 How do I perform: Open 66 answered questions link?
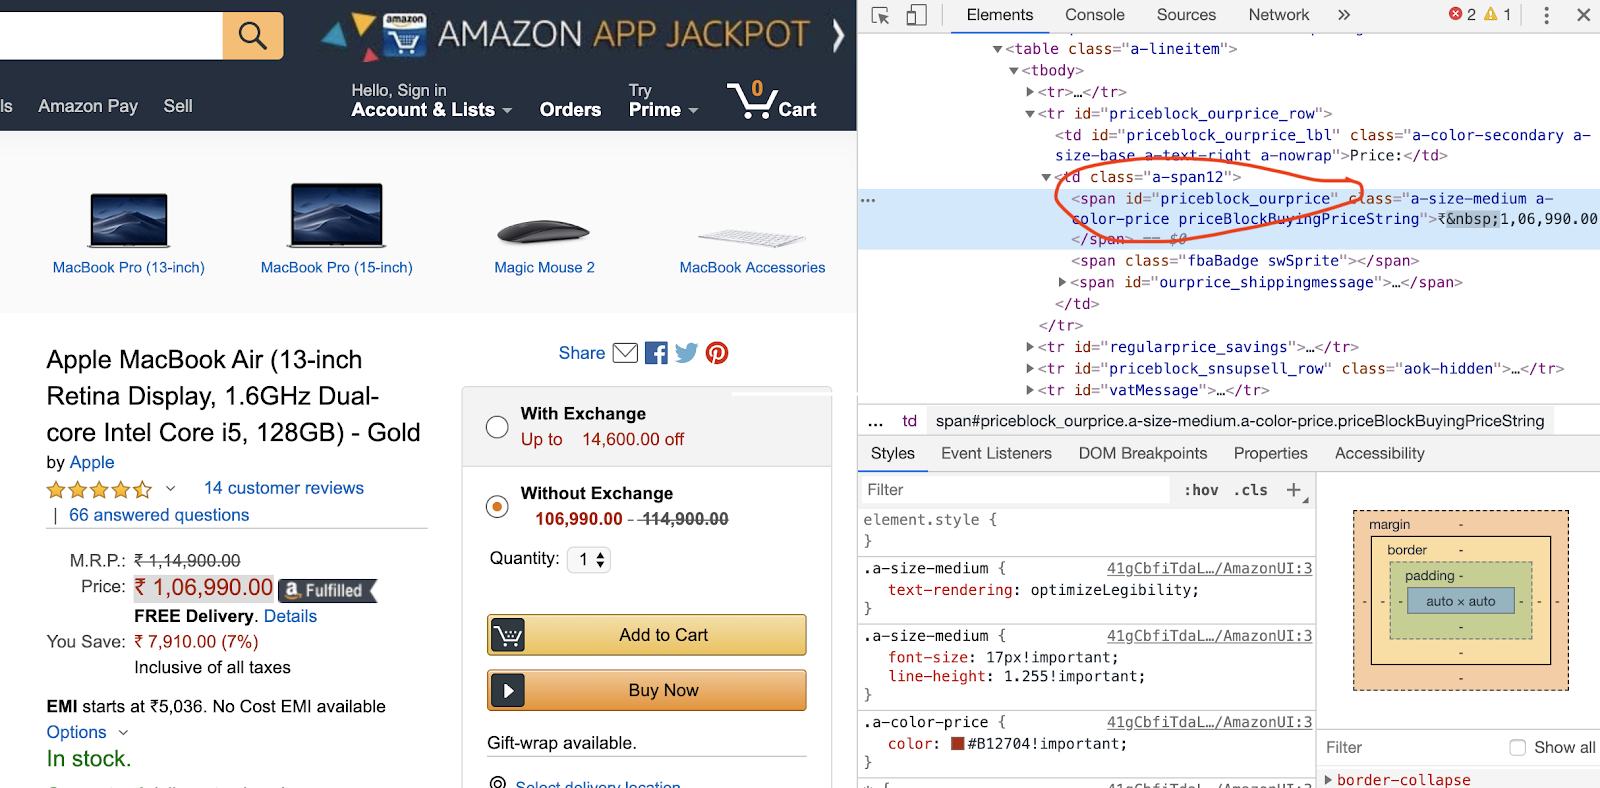159,515
